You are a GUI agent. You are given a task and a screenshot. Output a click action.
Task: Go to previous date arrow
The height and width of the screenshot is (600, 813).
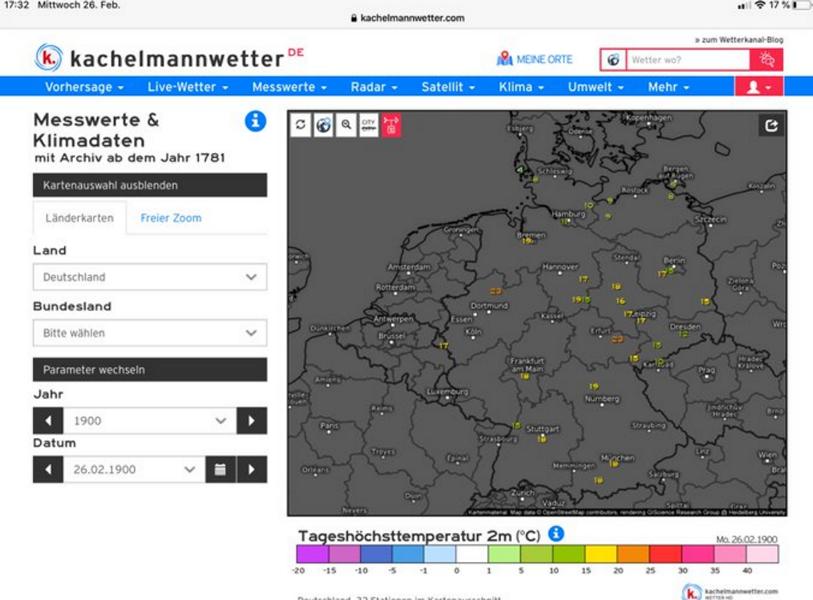(48, 469)
